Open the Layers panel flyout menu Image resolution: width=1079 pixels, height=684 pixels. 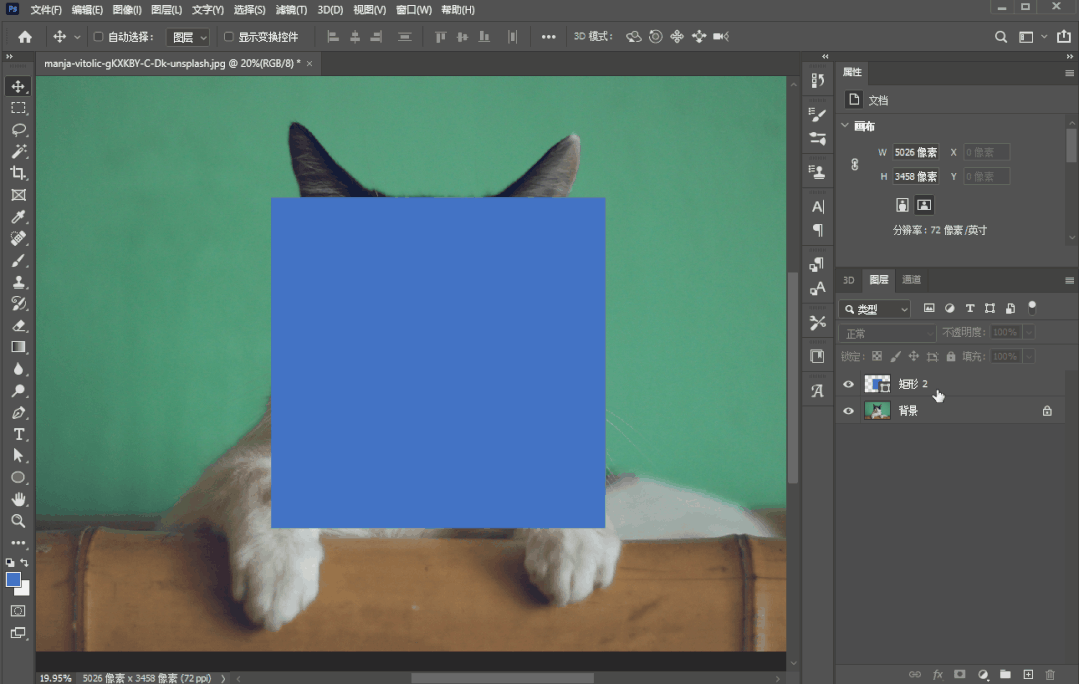(x=1069, y=280)
